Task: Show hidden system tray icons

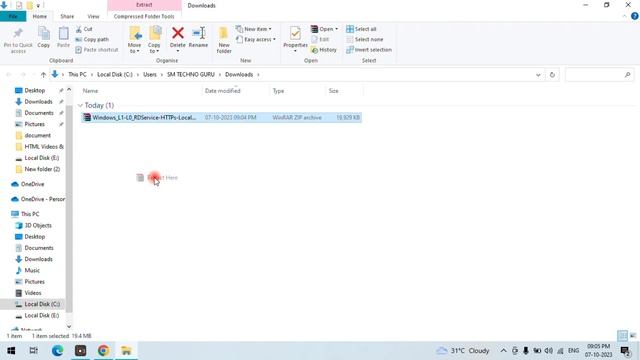Action: (503, 351)
